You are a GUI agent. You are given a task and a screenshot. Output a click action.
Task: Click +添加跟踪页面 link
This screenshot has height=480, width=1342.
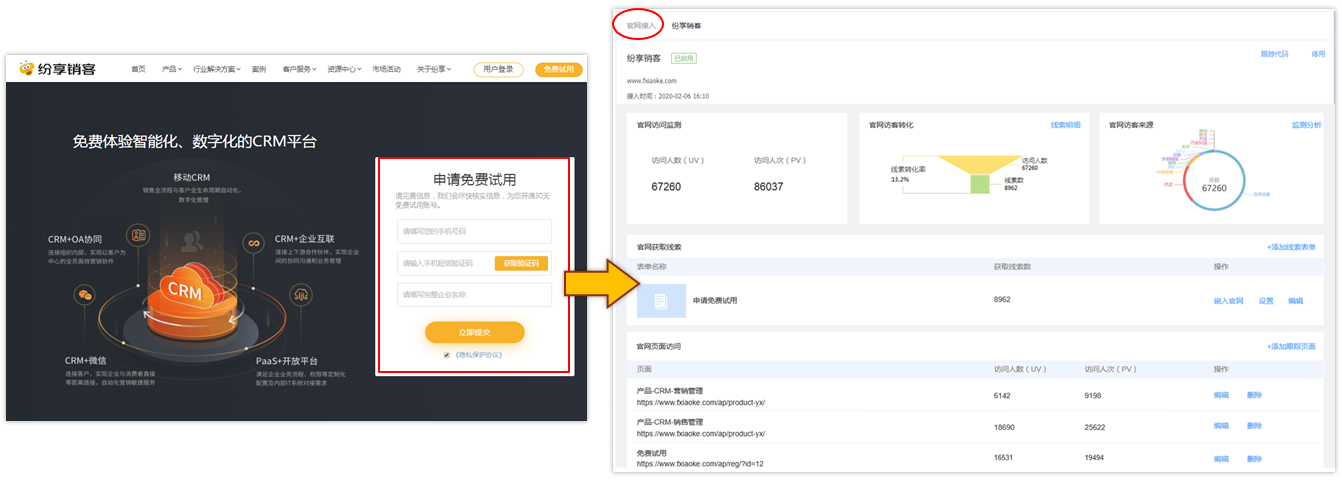click(1291, 346)
